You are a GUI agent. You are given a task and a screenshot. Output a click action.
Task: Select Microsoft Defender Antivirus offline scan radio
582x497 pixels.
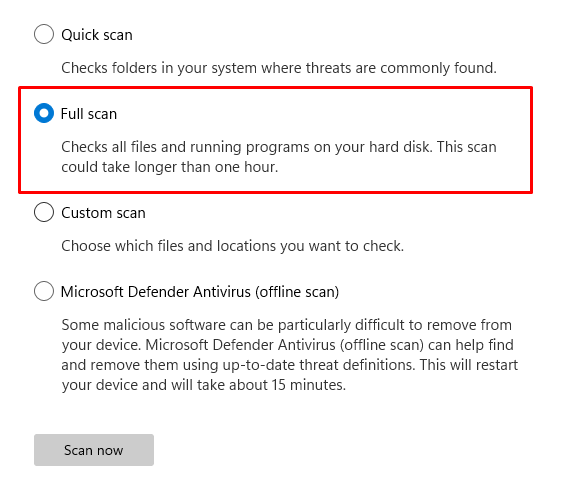tap(44, 291)
